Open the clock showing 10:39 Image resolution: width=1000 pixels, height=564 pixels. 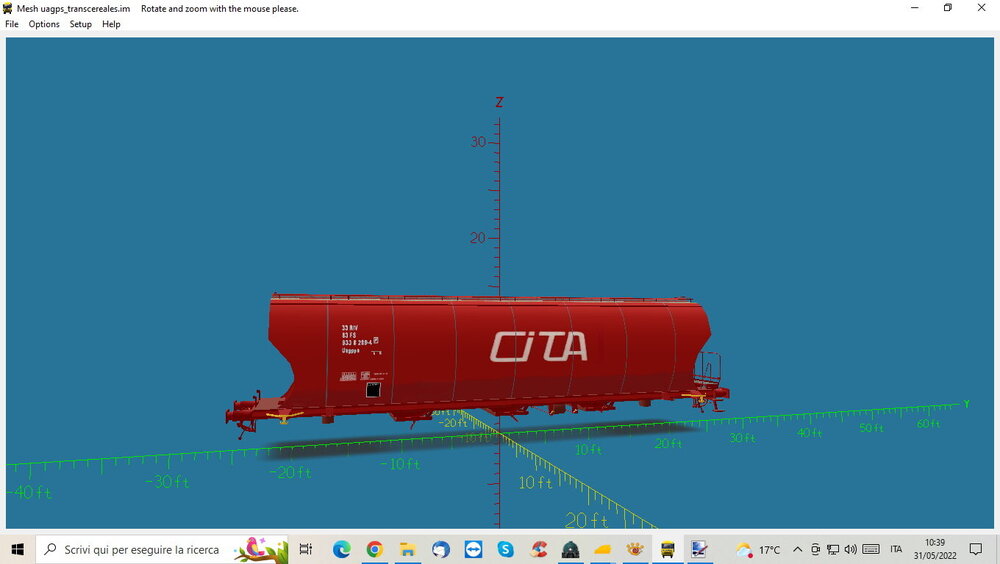[x=935, y=549]
